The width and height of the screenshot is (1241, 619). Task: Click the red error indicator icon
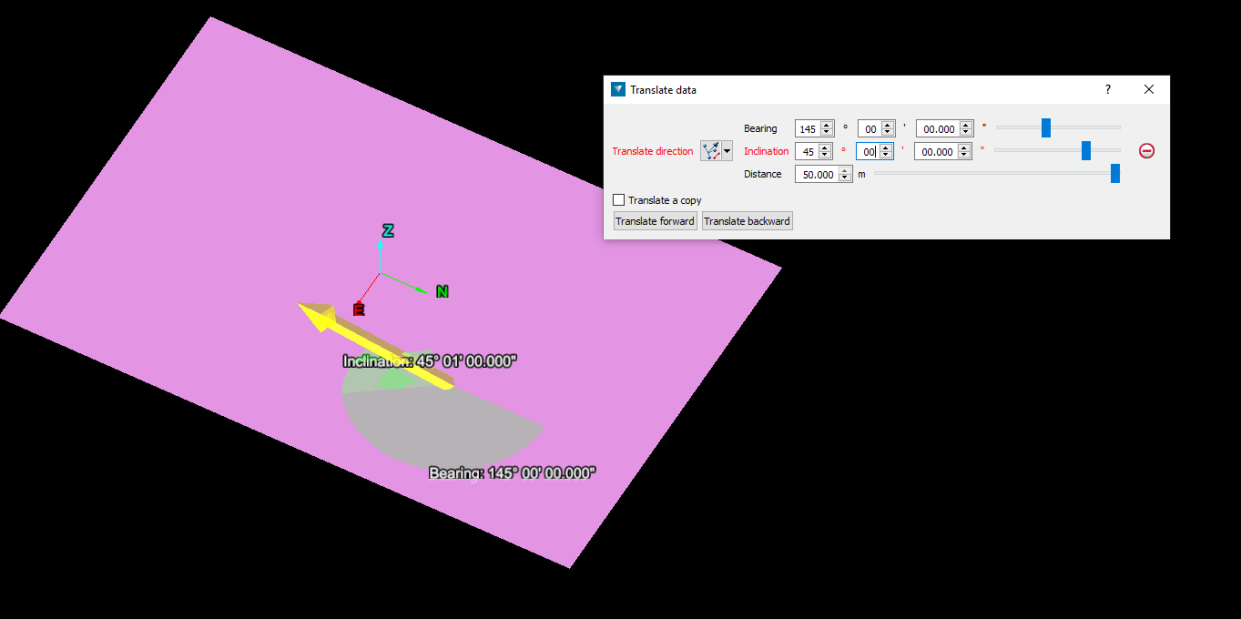[x=1147, y=151]
